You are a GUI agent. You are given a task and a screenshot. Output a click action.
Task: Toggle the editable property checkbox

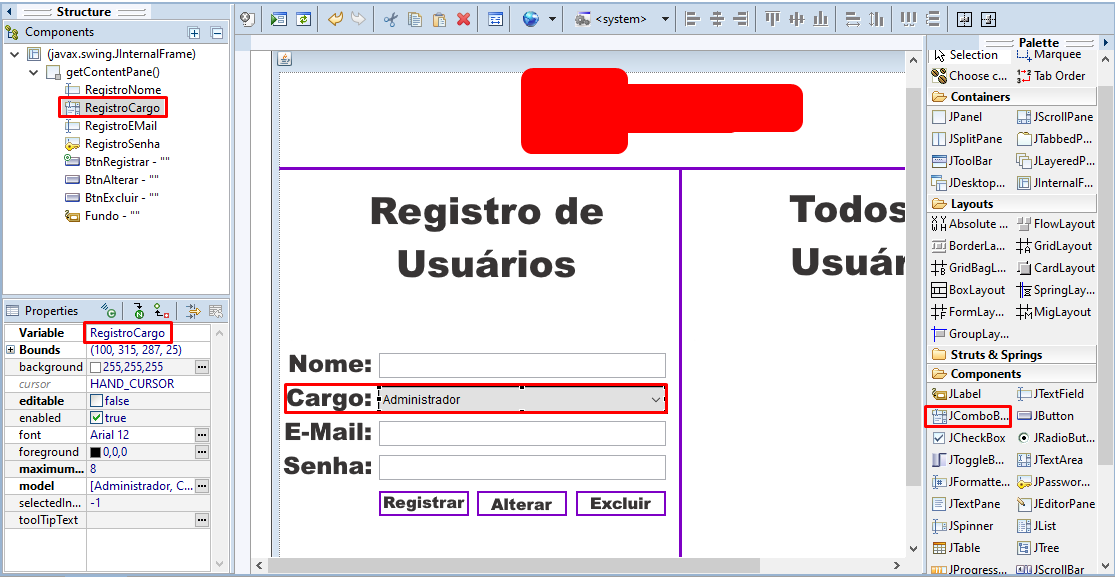tap(96, 401)
